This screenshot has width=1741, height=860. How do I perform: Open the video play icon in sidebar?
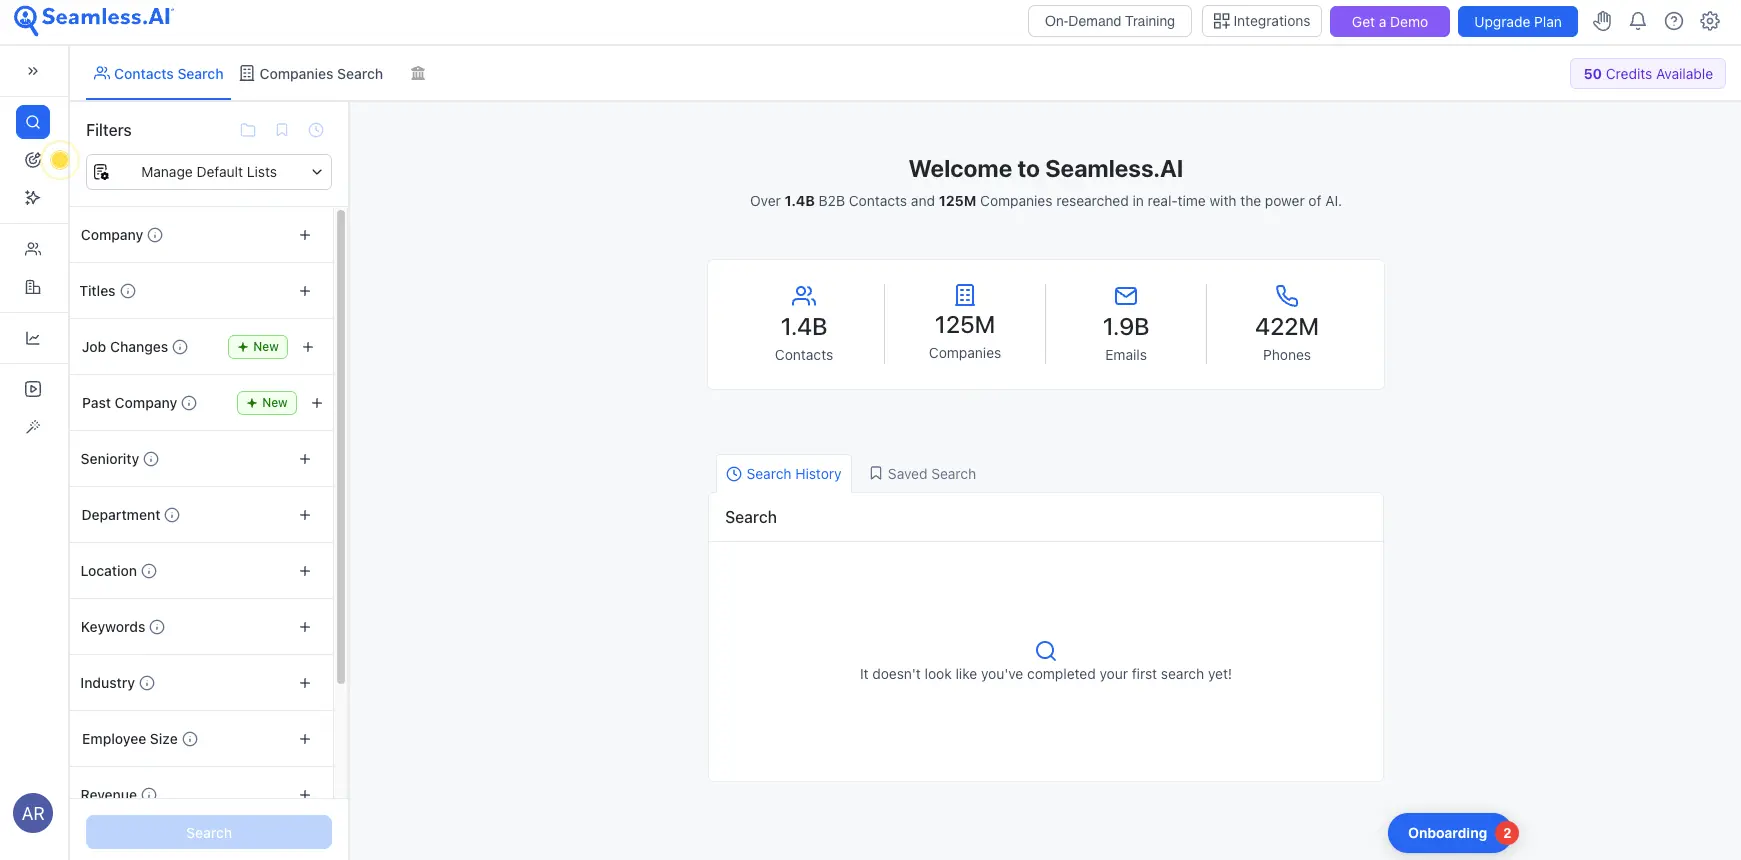point(33,389)
